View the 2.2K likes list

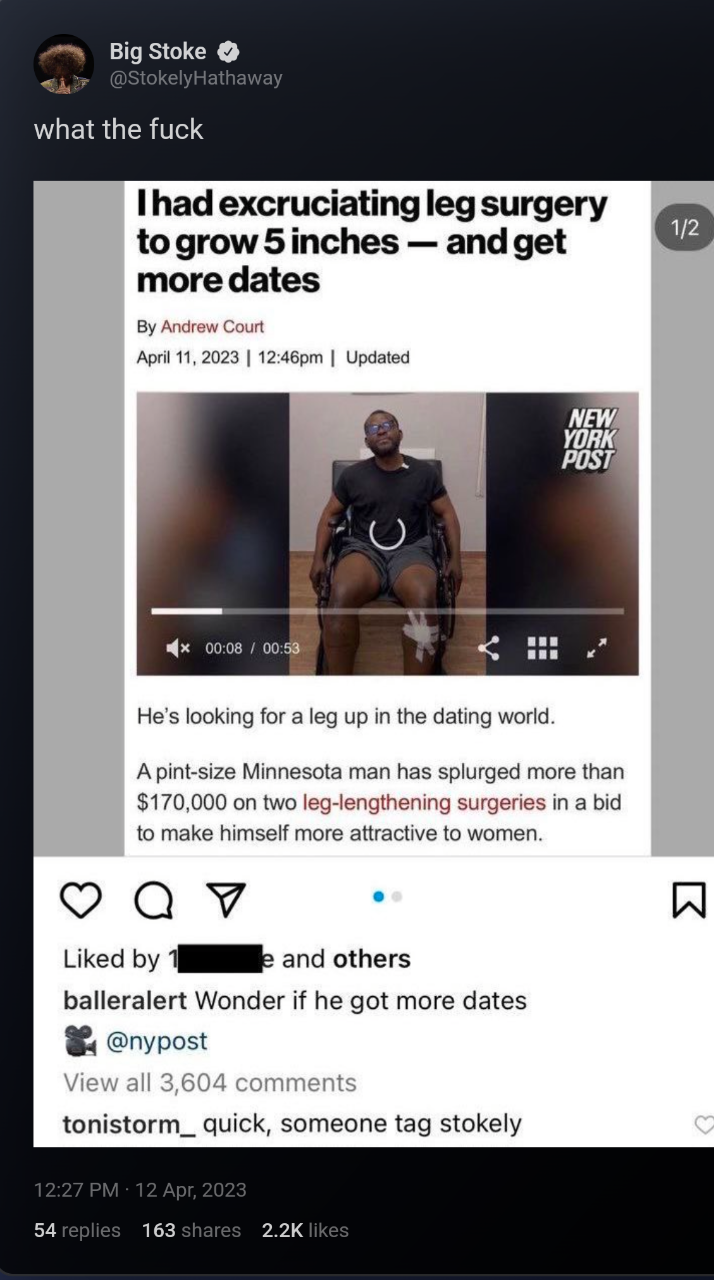point(305,1230)
